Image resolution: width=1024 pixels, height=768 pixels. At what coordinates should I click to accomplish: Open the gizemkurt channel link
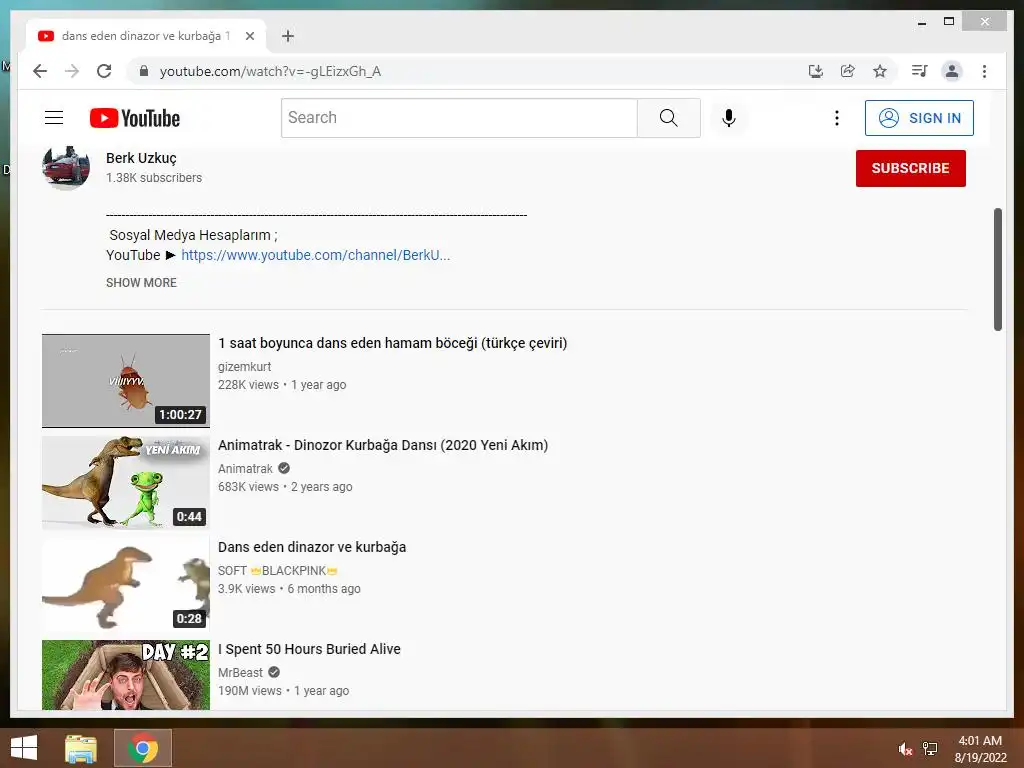tap(244, 367)
